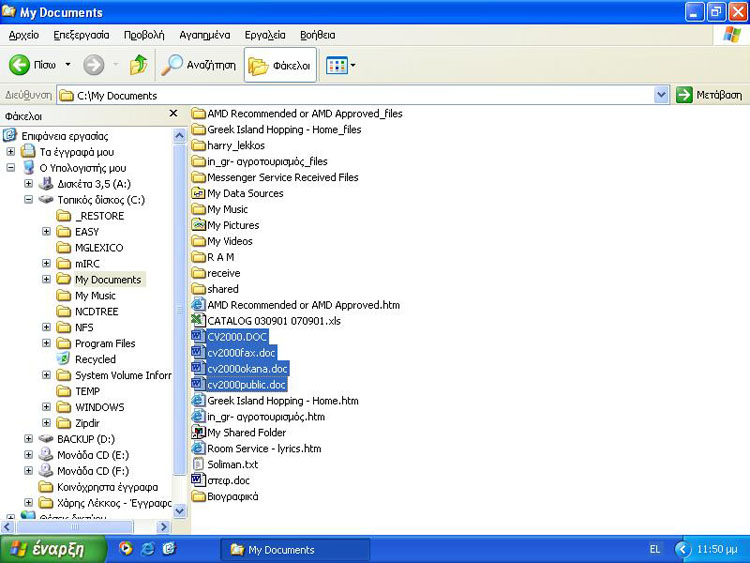Expand the Program Files folder node
Image resolution: width=750 pixels, height=563 pixels.
[x=46, y=343]
